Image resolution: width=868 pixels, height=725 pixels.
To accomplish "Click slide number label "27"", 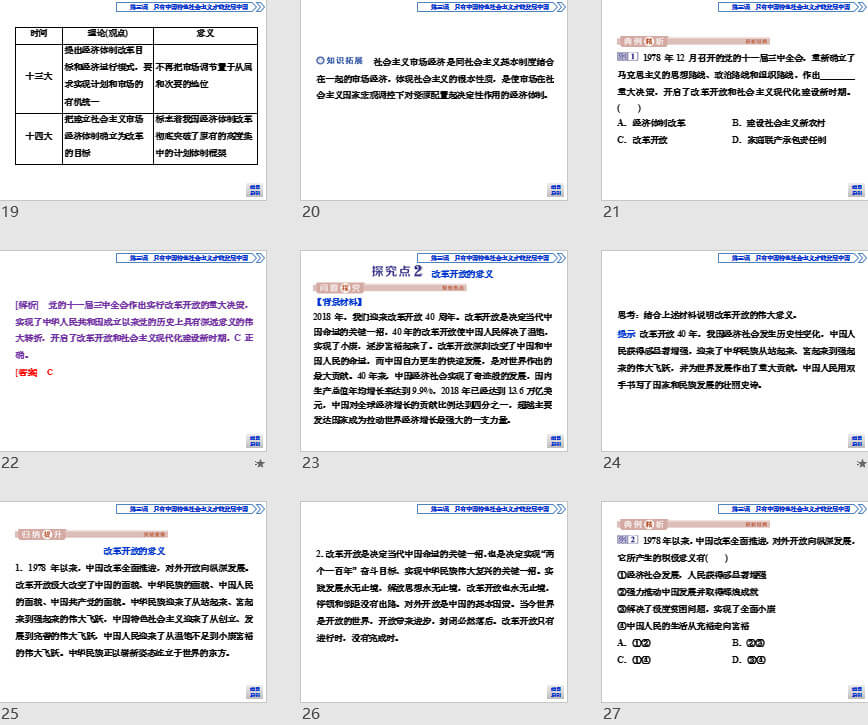I will coord(612,713).
